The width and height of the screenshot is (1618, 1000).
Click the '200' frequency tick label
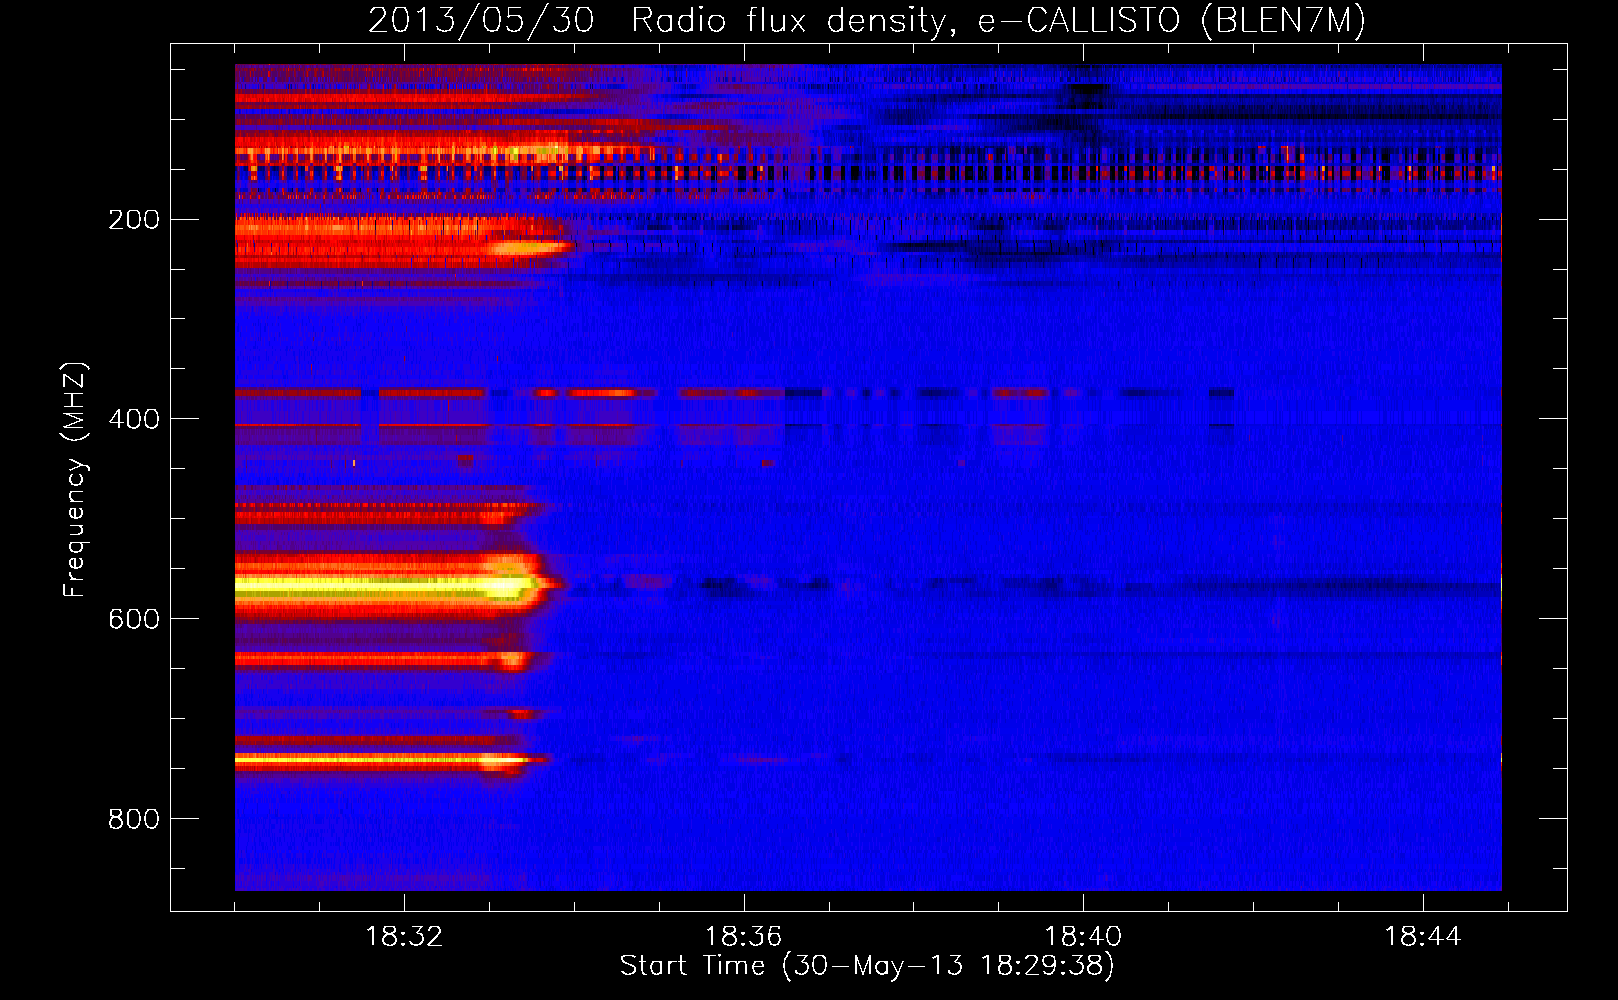[134, 219]
